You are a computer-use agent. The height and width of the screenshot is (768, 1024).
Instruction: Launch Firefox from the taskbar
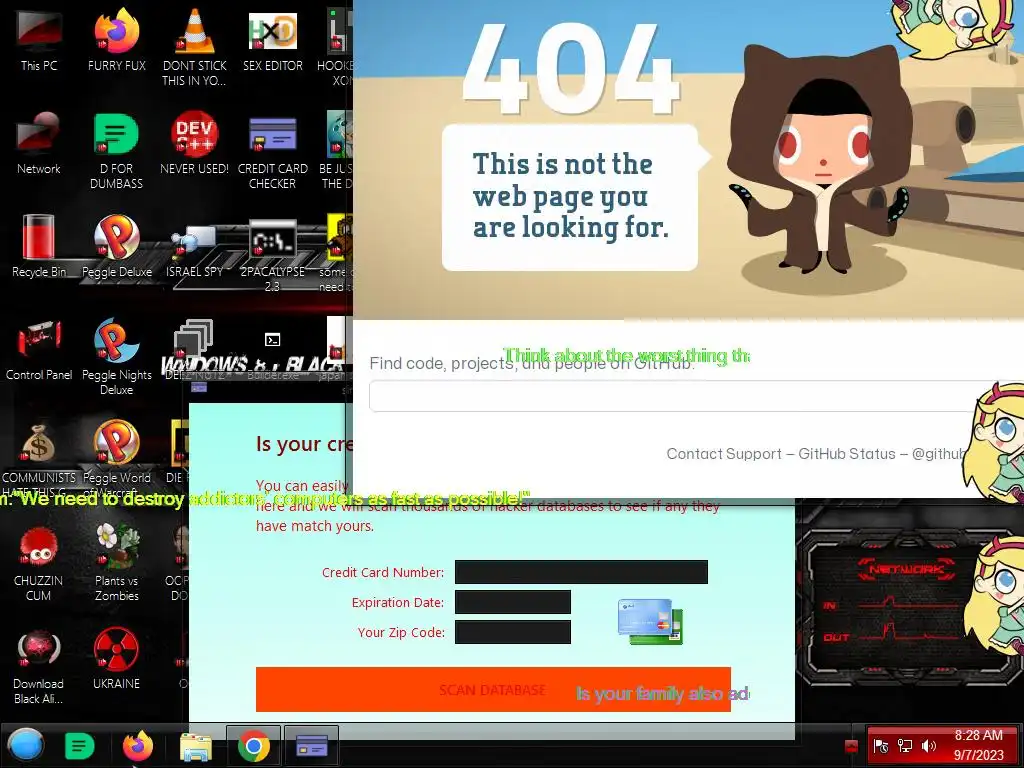138,746
